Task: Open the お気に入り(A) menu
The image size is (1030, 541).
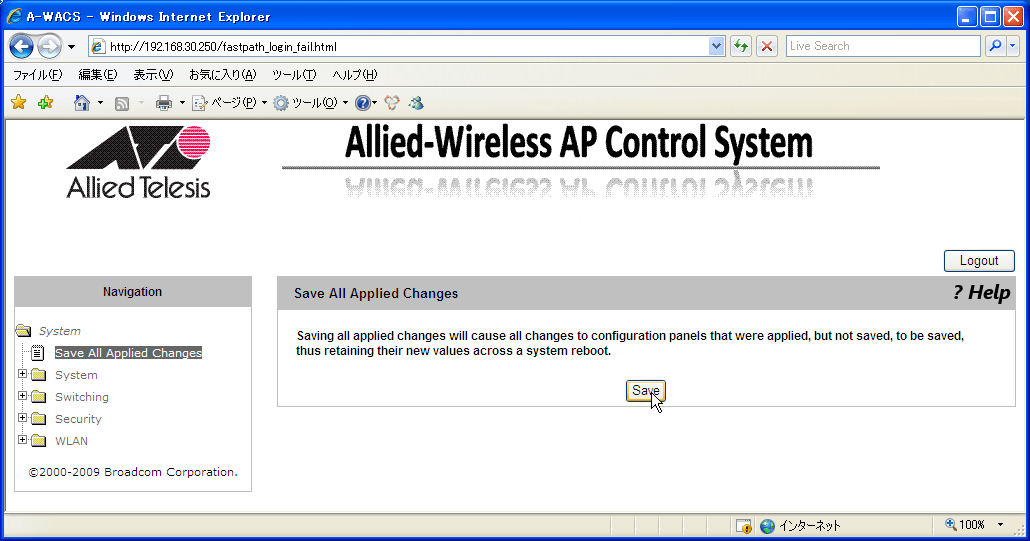Action: tap(223, 75)
